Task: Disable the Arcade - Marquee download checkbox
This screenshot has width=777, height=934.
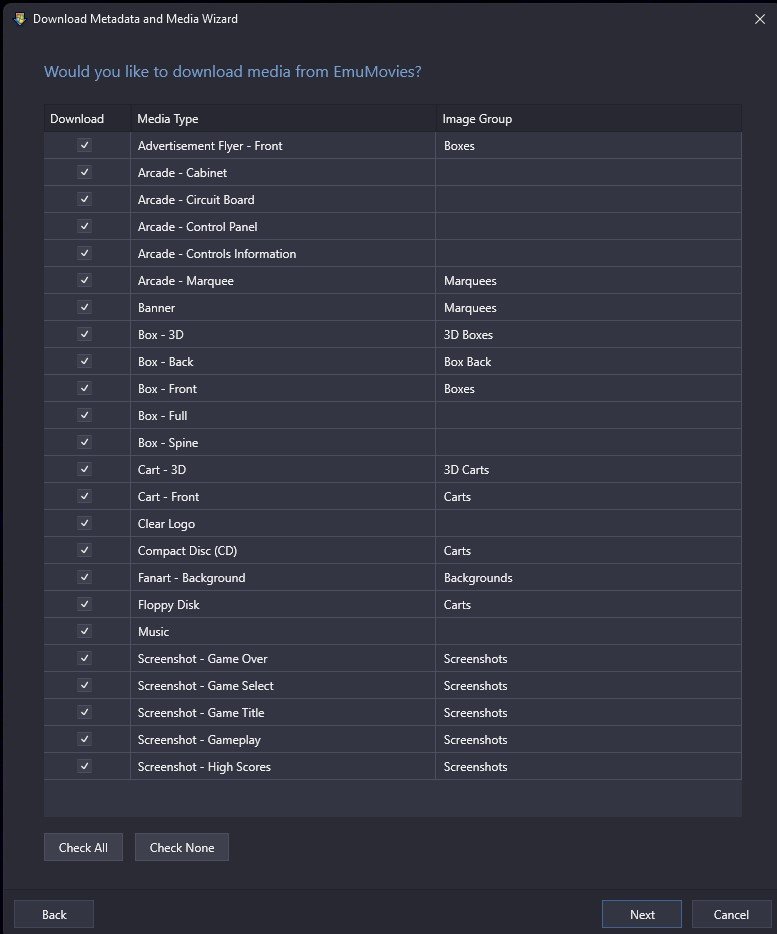Action: point(85,280)
